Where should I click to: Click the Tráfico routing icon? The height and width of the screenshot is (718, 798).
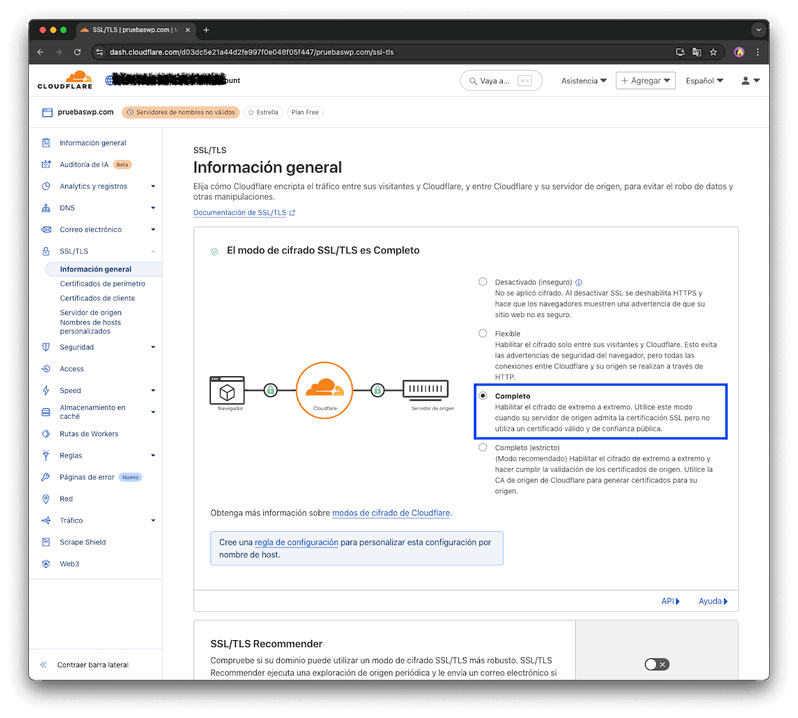pyautogui.click(x=46, y=521)
